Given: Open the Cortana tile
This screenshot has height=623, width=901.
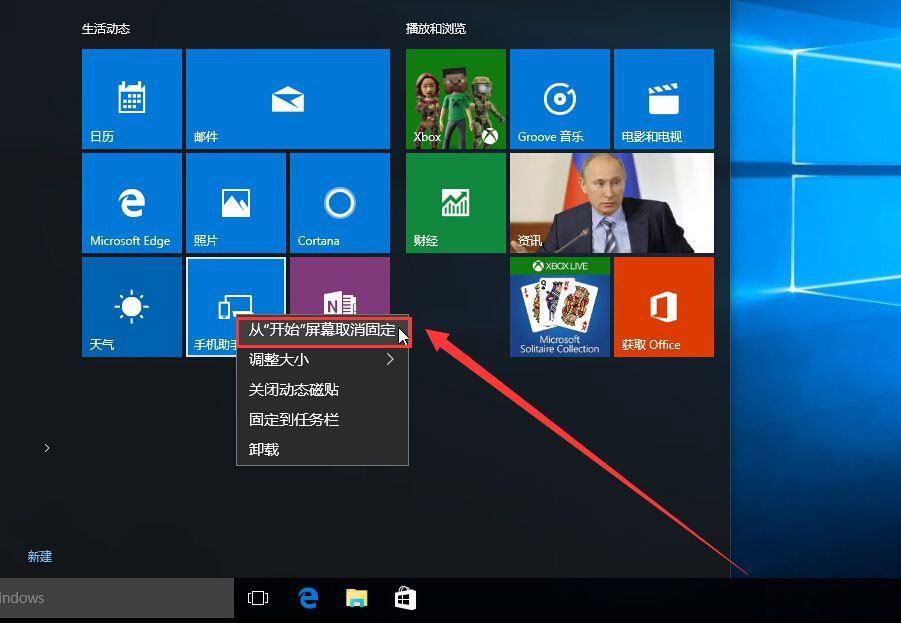Looking at the screenshot, I should [x=340, y=203].
